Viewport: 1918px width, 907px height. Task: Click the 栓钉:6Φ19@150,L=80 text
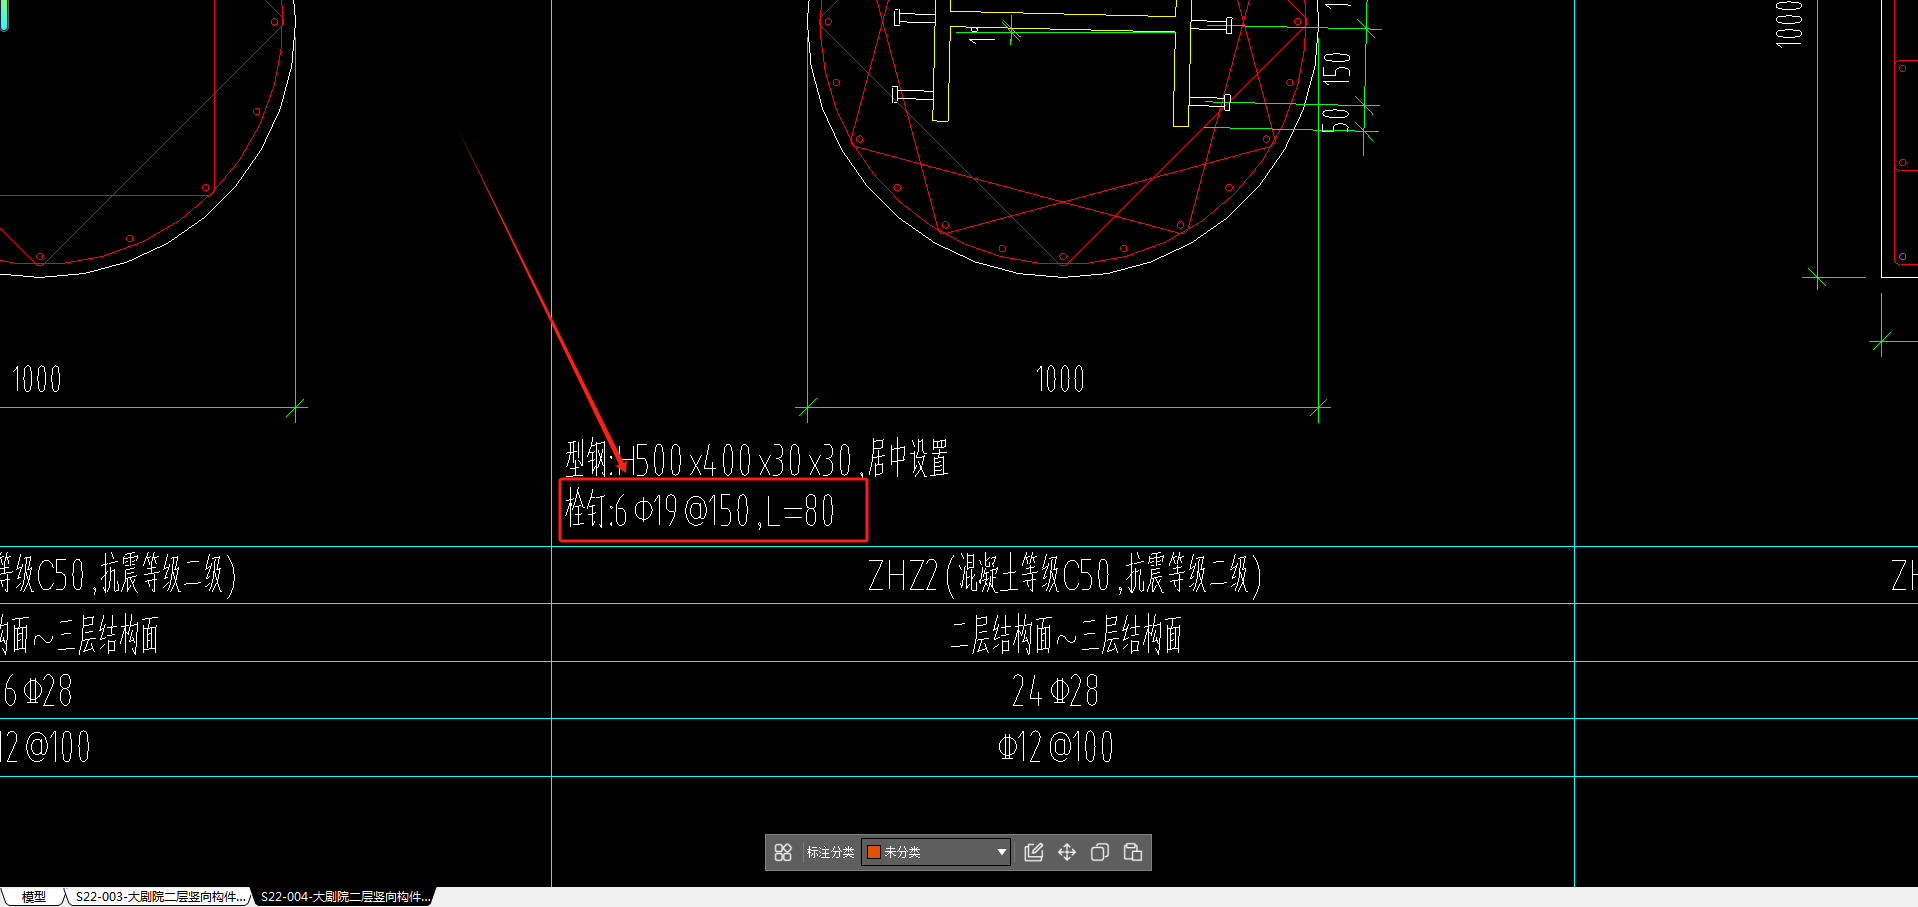700,510
